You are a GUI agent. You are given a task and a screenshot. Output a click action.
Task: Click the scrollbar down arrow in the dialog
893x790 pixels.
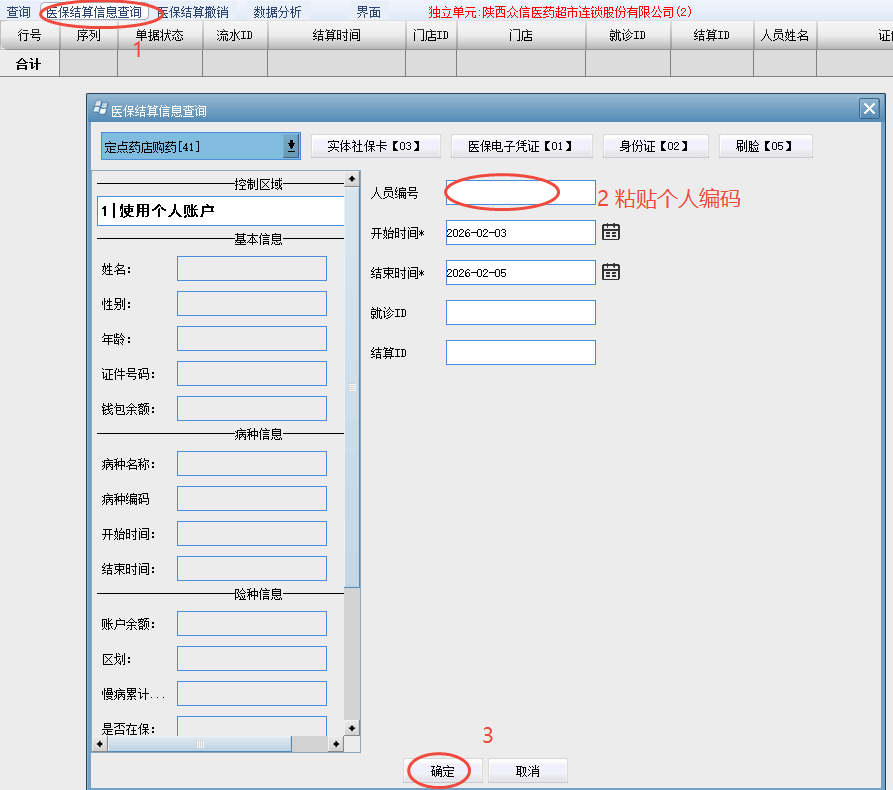click(351, 730)
